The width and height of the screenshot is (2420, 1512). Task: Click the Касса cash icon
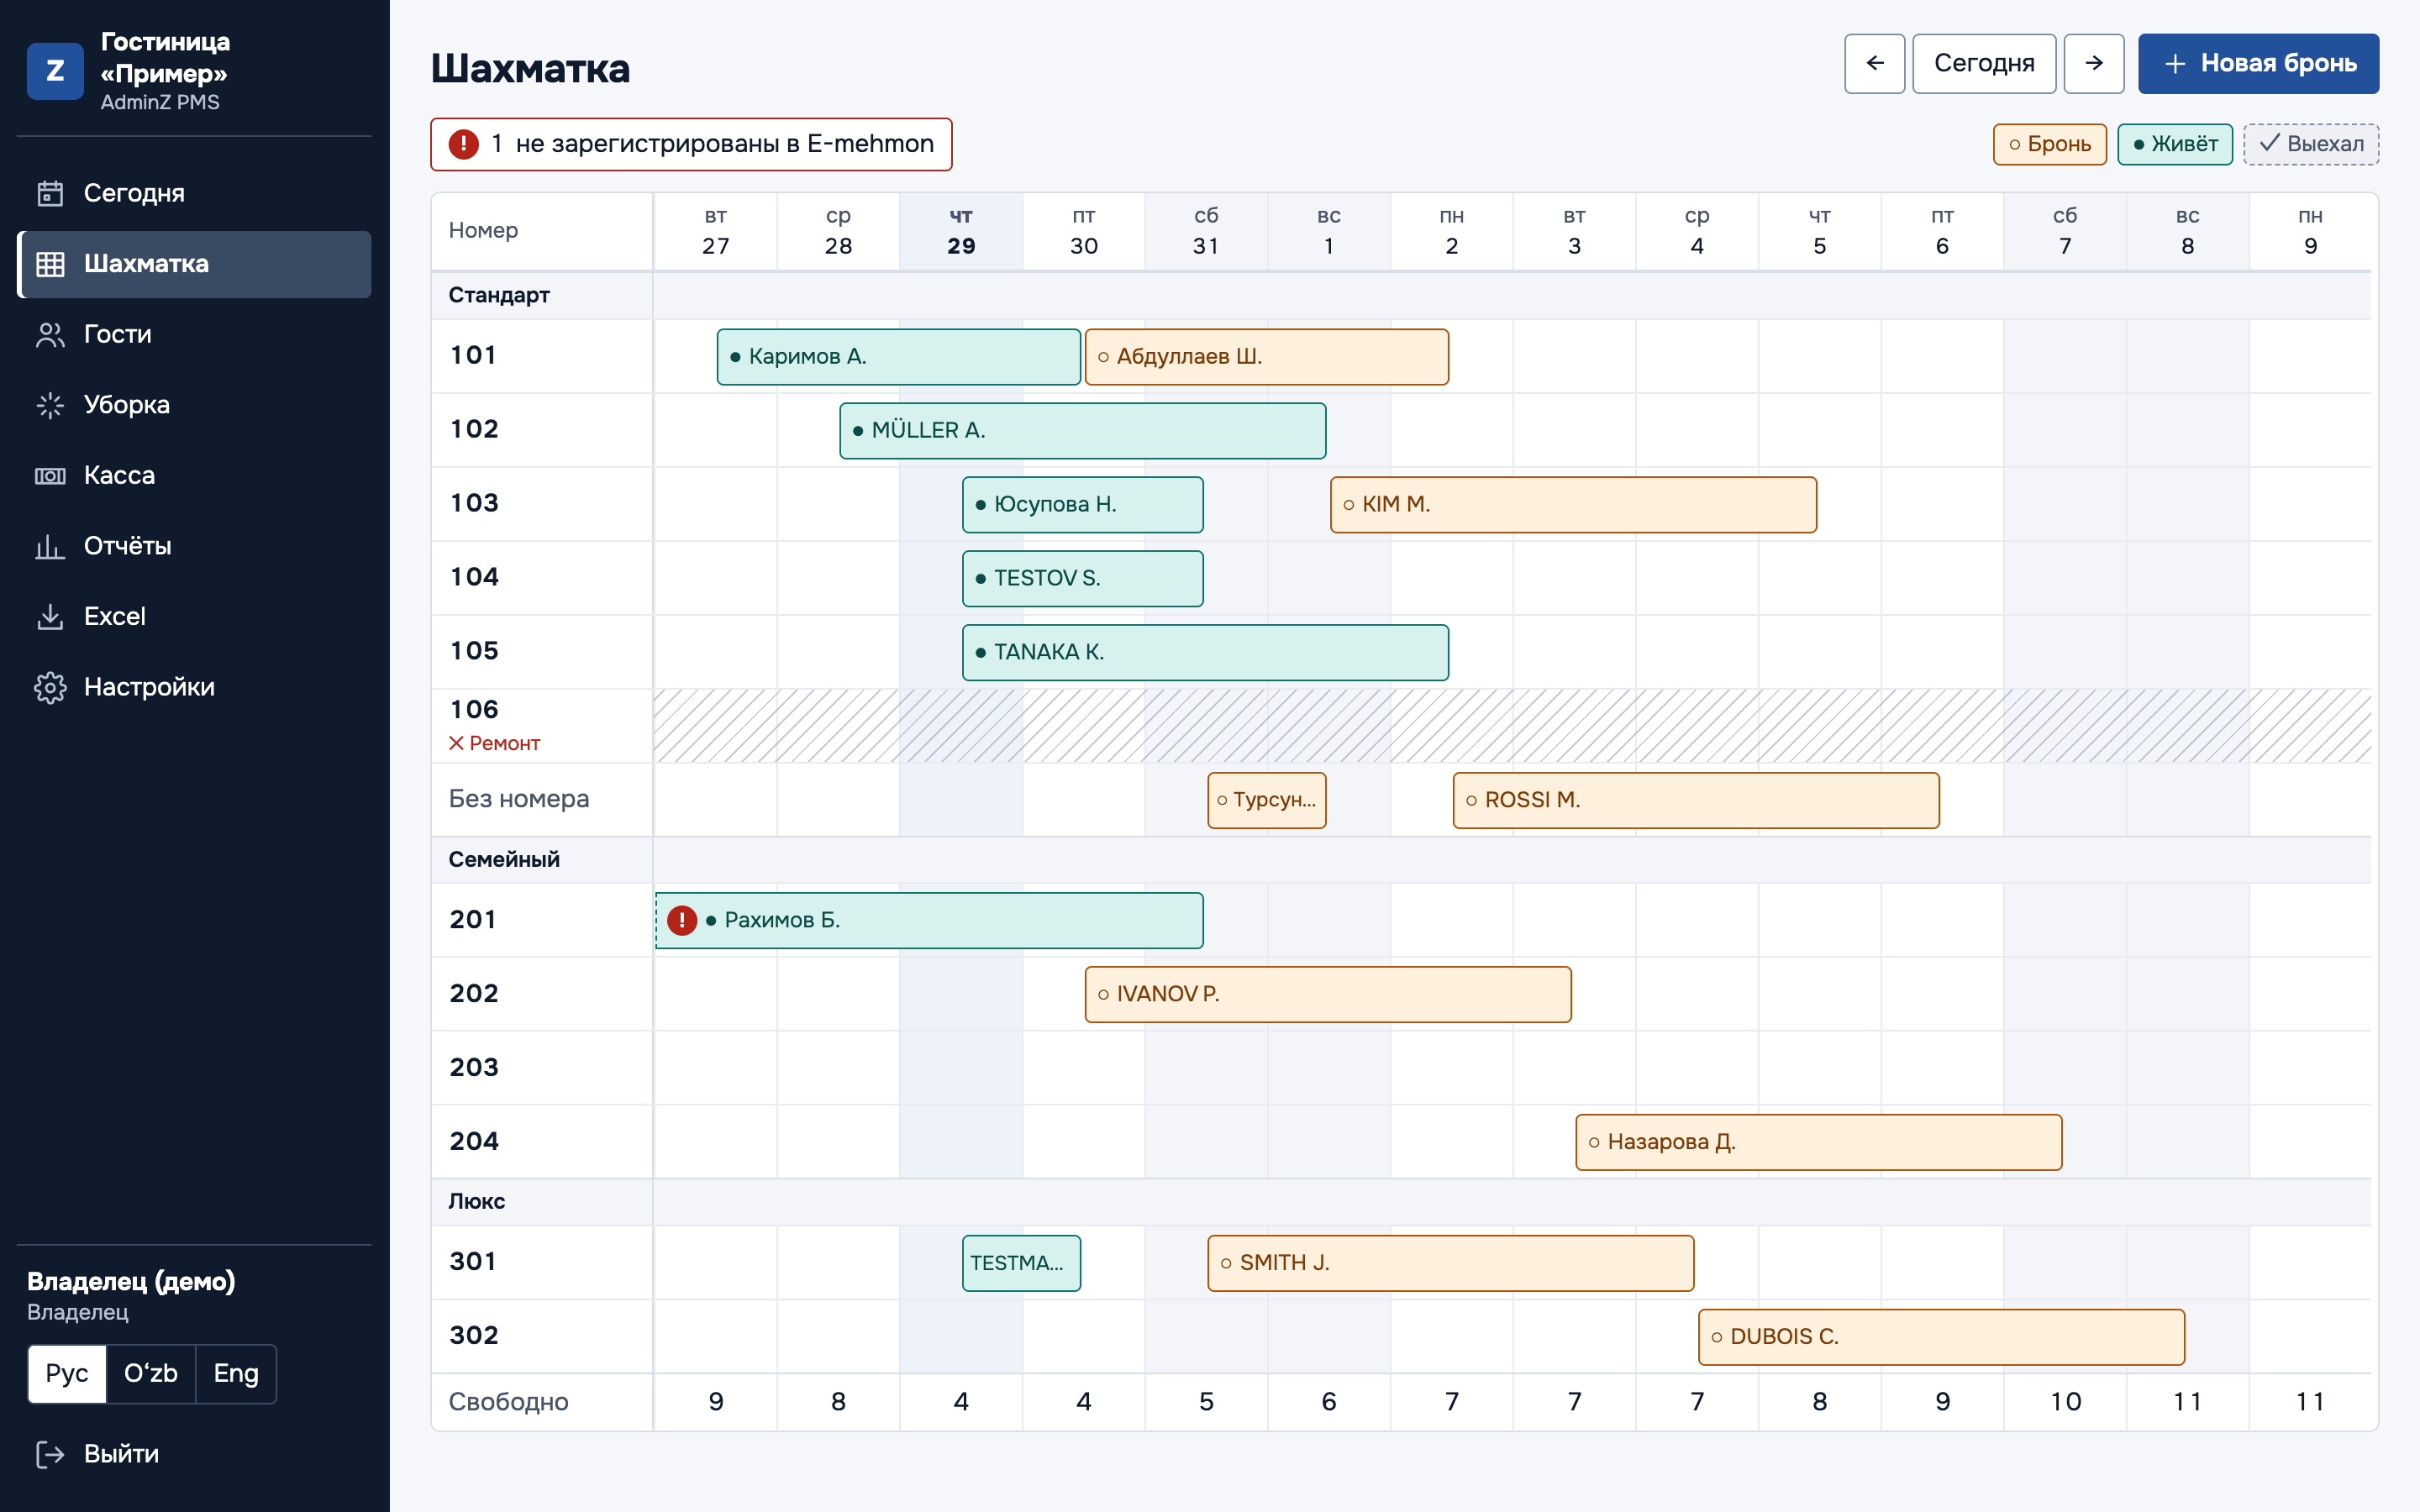[x=50, y=475]
